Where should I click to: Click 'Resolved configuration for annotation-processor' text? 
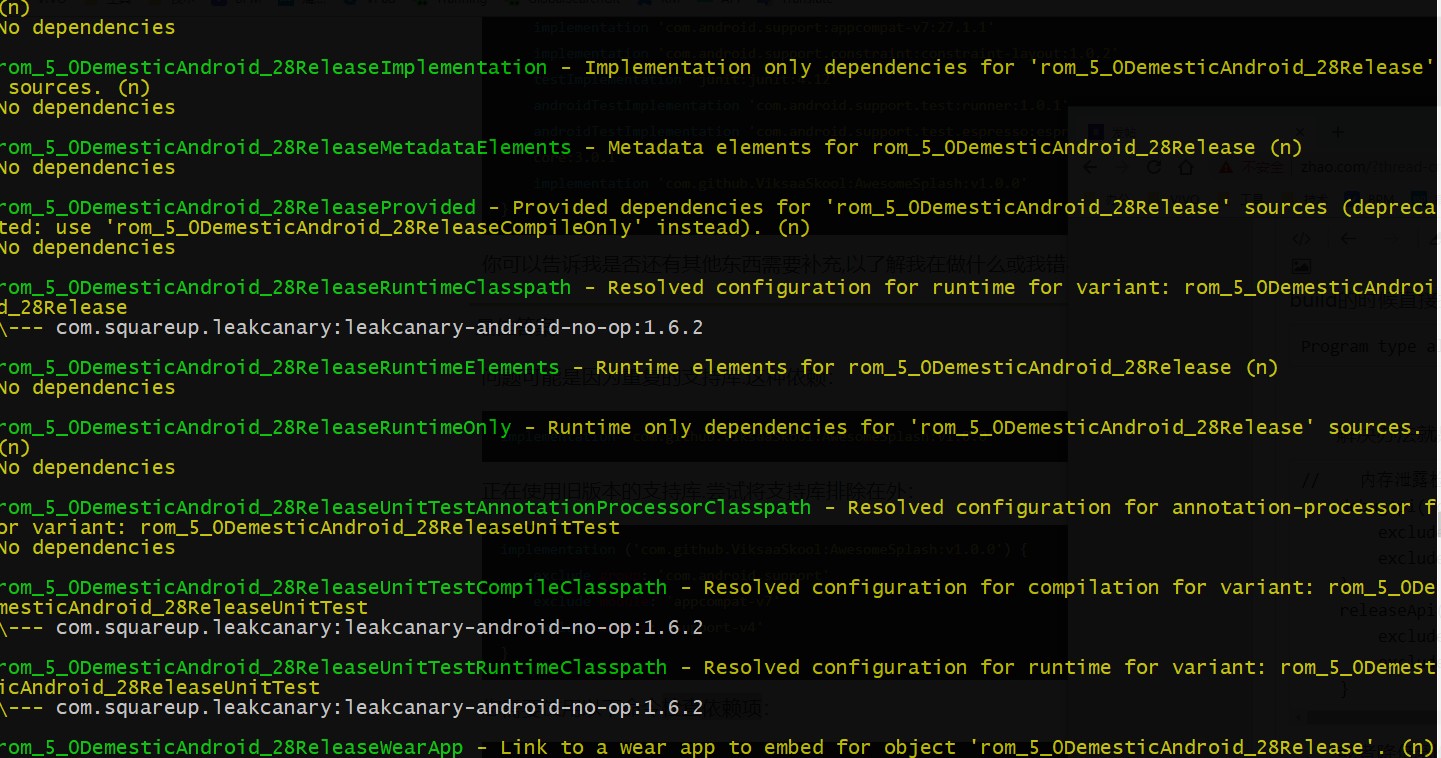(1128, 508)
